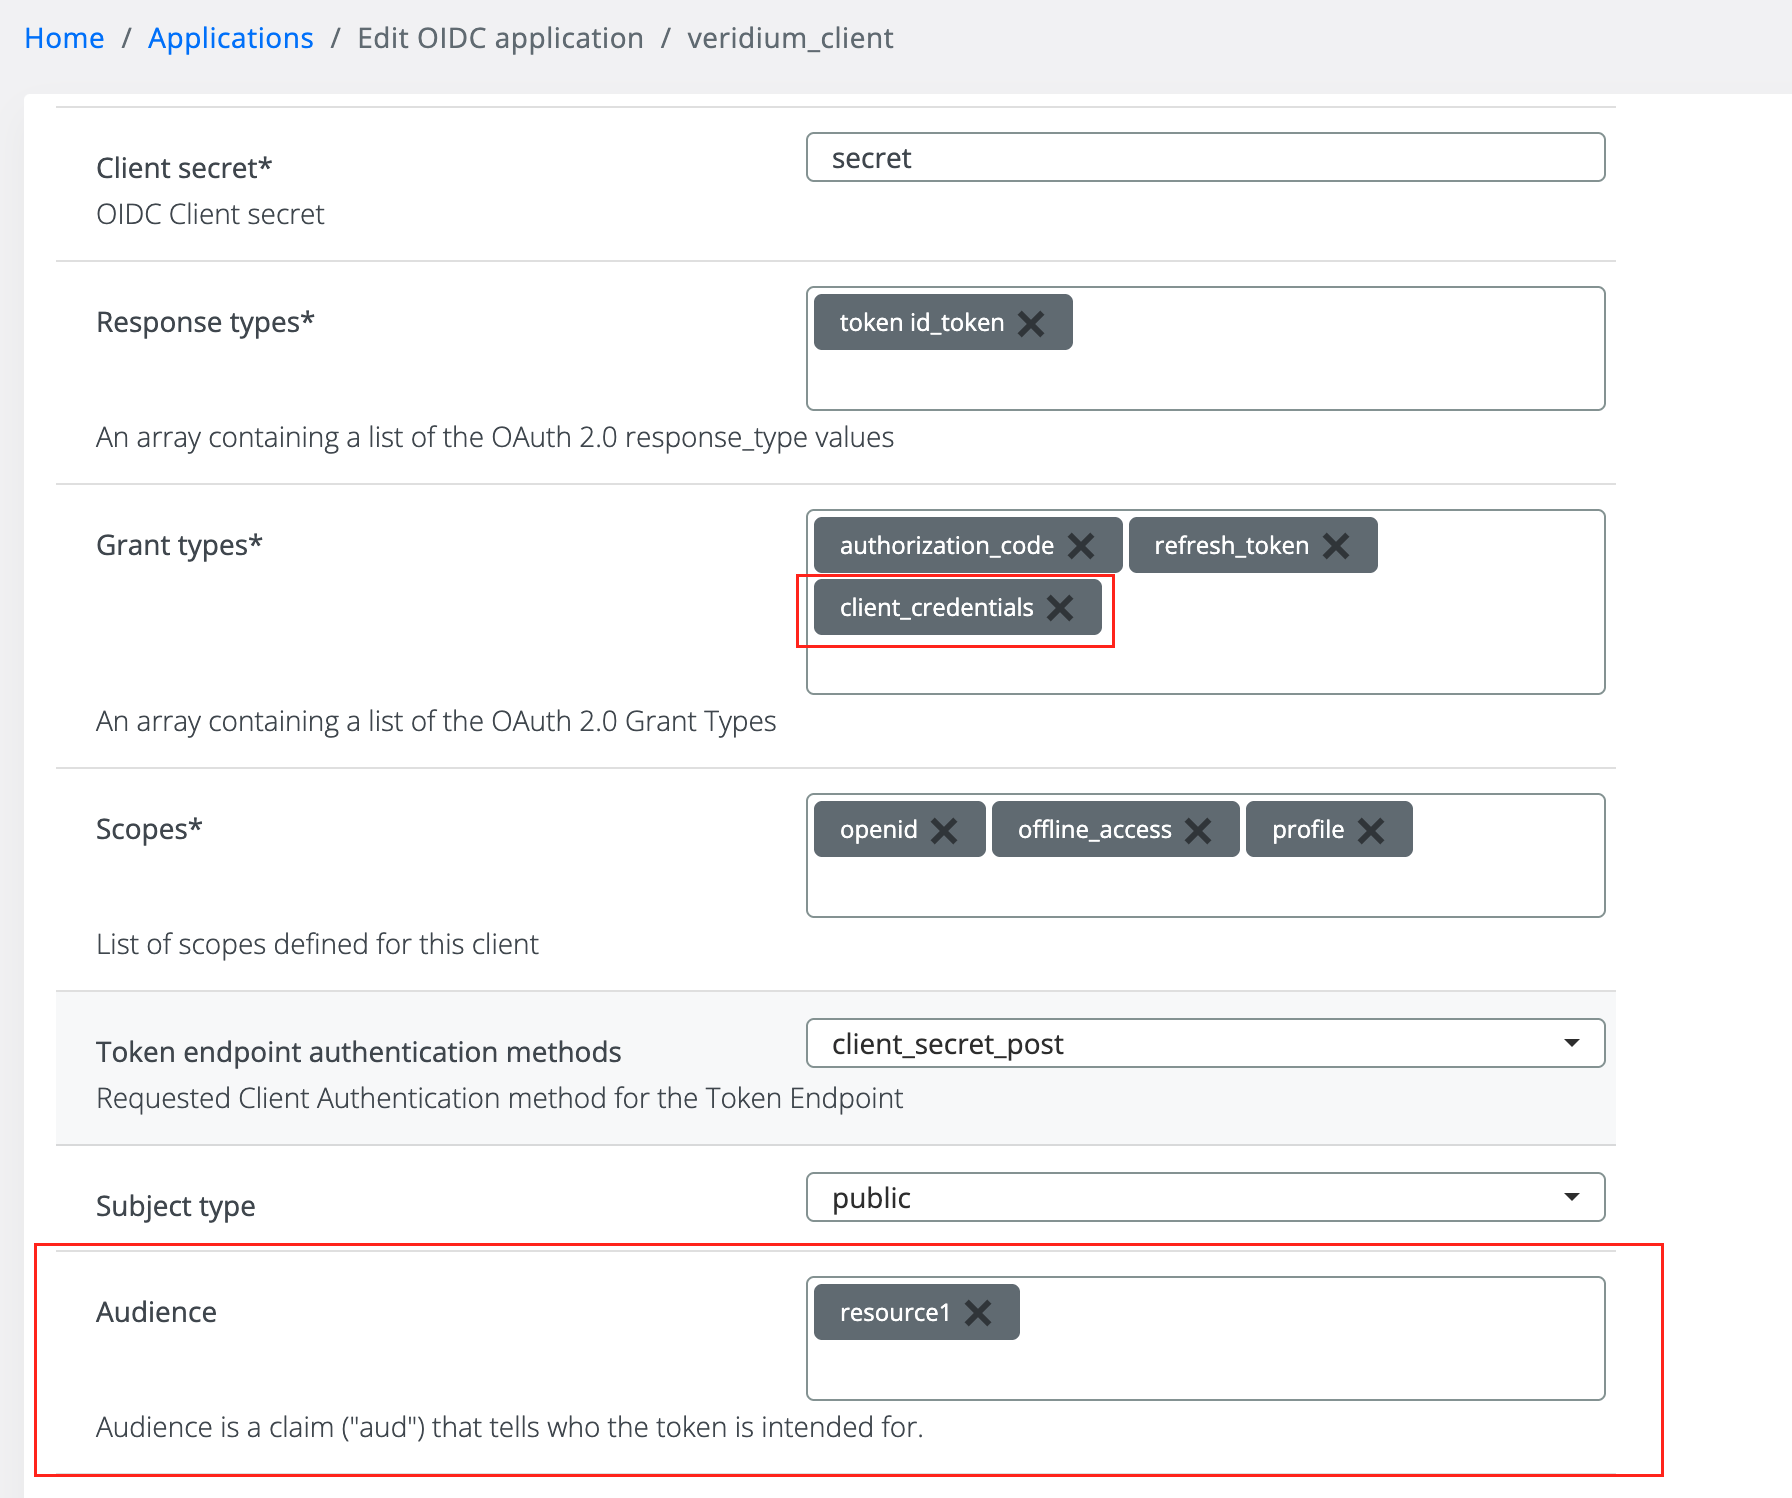Viewport: 1792px width, 1498px height.
Task: Click into the Client secret field
Action: (x=1205, y=158)
